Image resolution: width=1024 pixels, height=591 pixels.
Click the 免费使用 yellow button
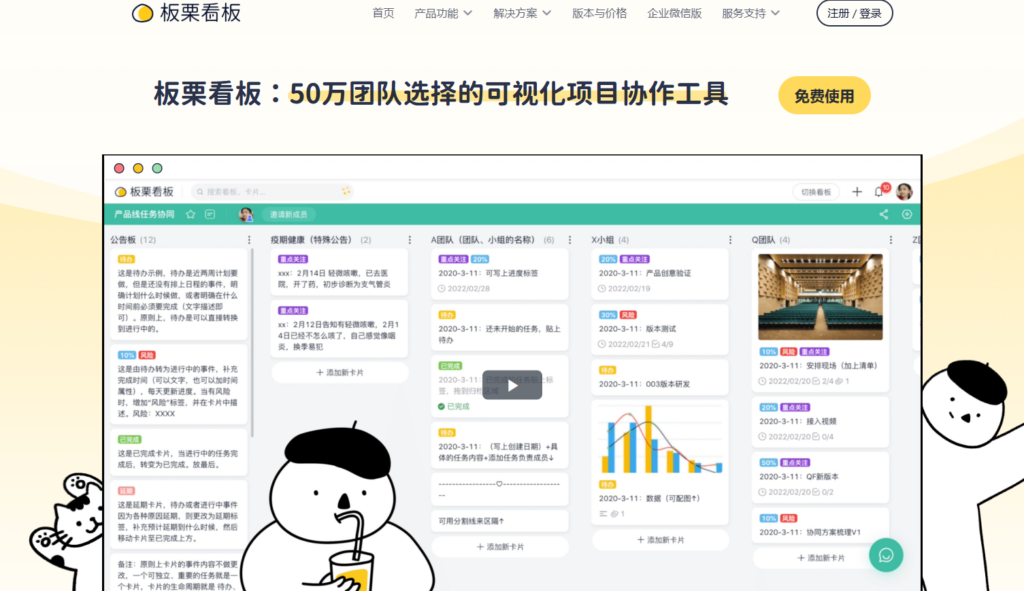click(x=824, y=95)
